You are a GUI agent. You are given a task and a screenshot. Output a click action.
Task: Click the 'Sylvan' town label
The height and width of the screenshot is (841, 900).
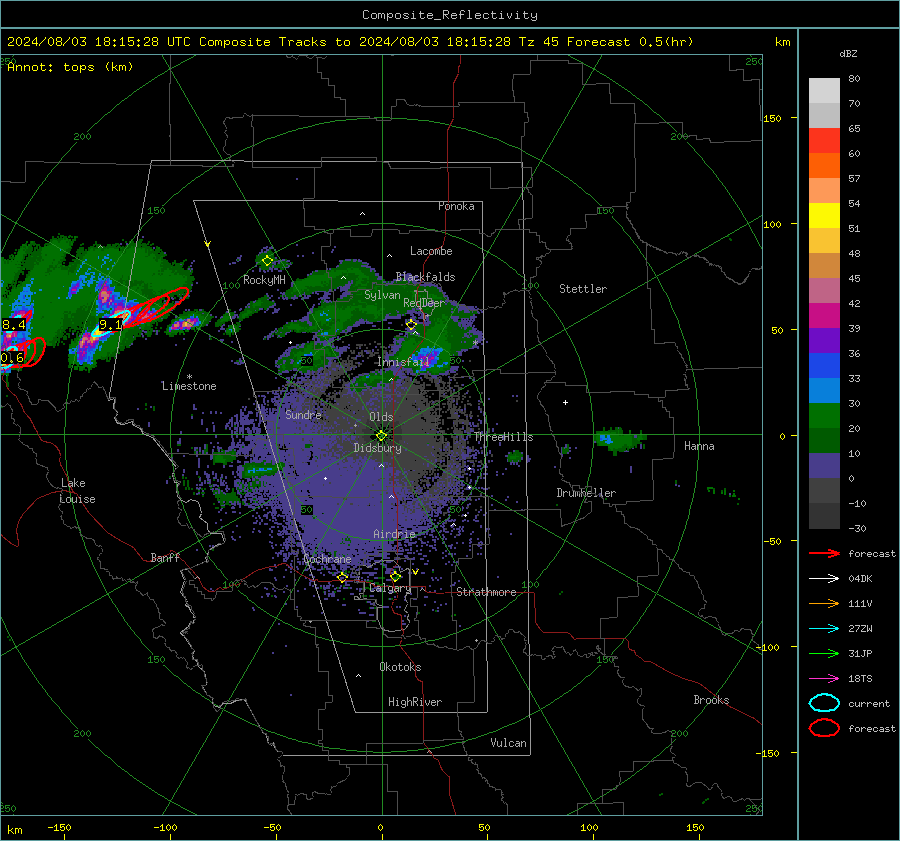[382, 295]
